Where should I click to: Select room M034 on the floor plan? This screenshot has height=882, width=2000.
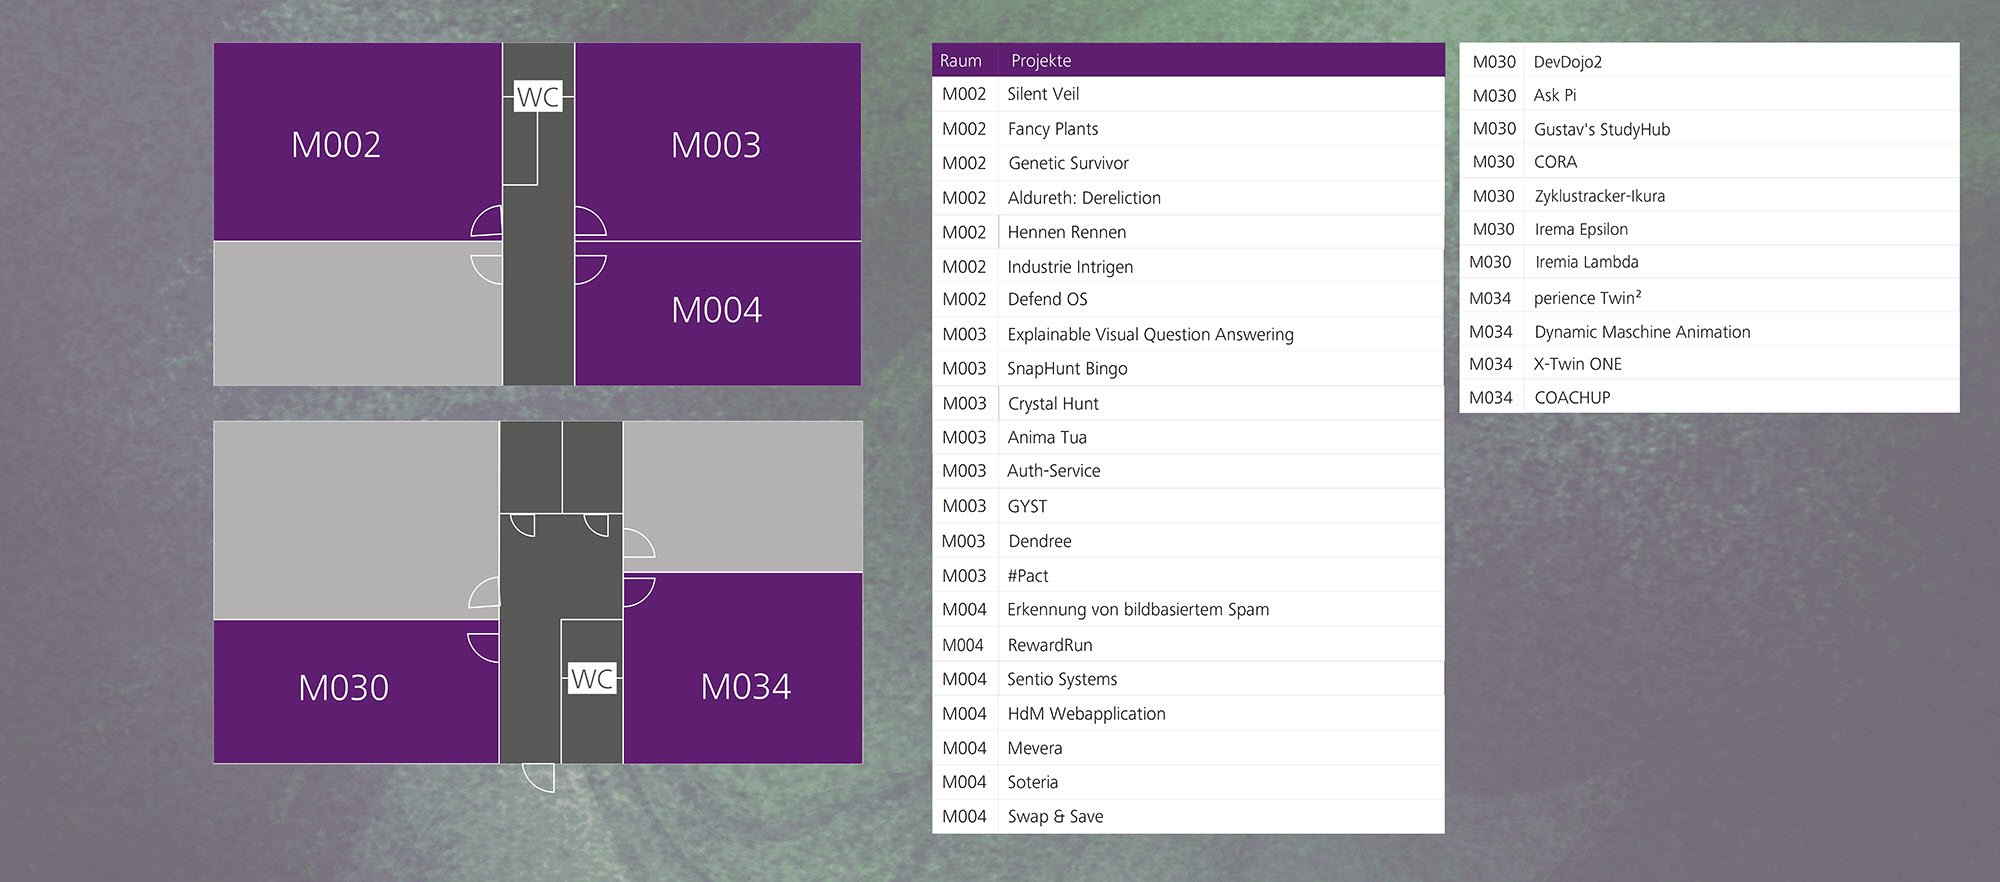pos(745,687)
